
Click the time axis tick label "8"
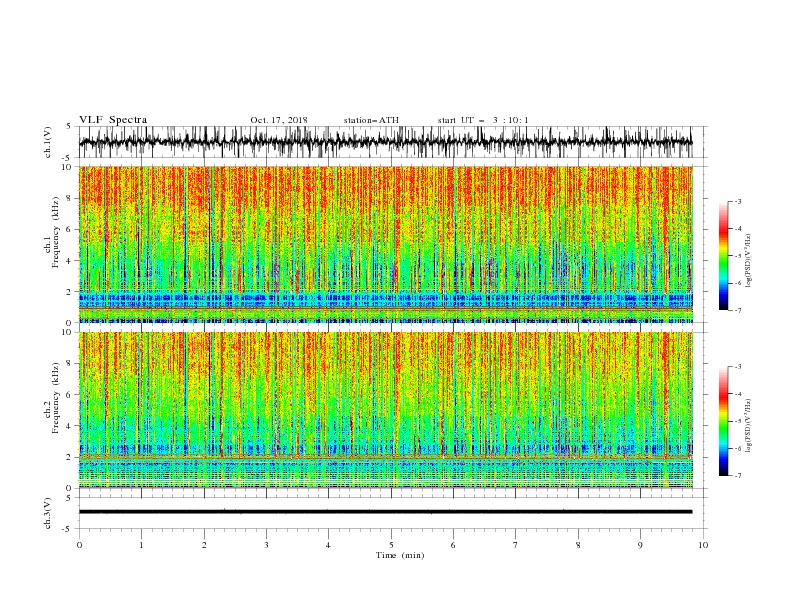578,545
